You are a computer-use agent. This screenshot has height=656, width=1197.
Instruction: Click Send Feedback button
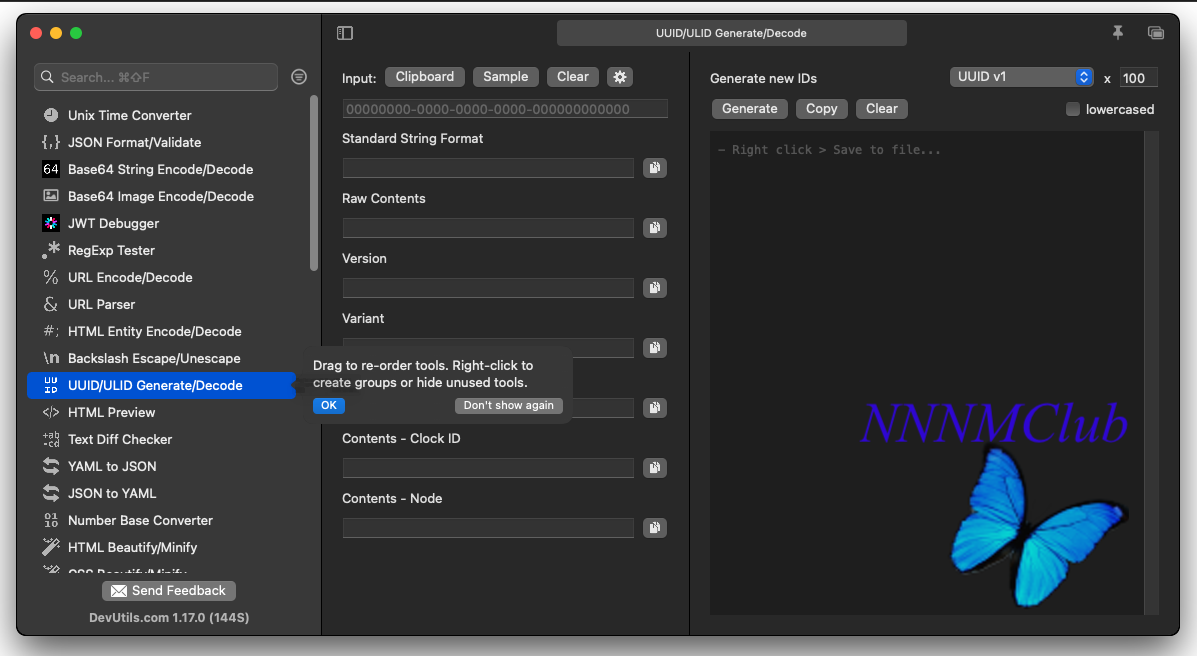point(169,591)
